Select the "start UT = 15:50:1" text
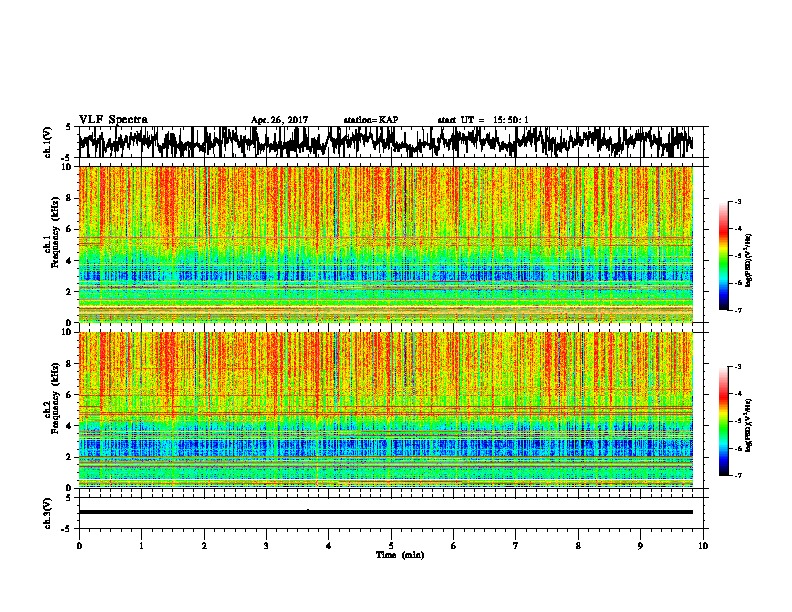This screenshot has width=792, height=612. coord(483,120)
